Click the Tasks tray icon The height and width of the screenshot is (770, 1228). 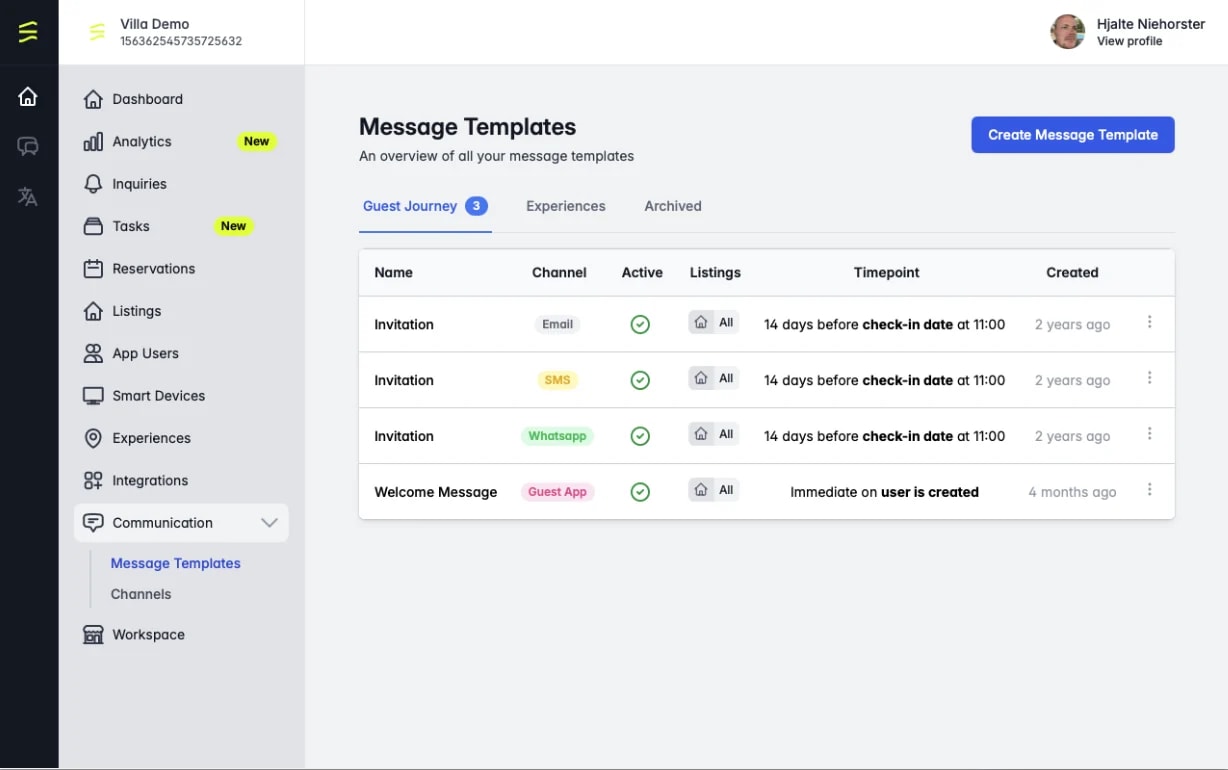(93, 226)
